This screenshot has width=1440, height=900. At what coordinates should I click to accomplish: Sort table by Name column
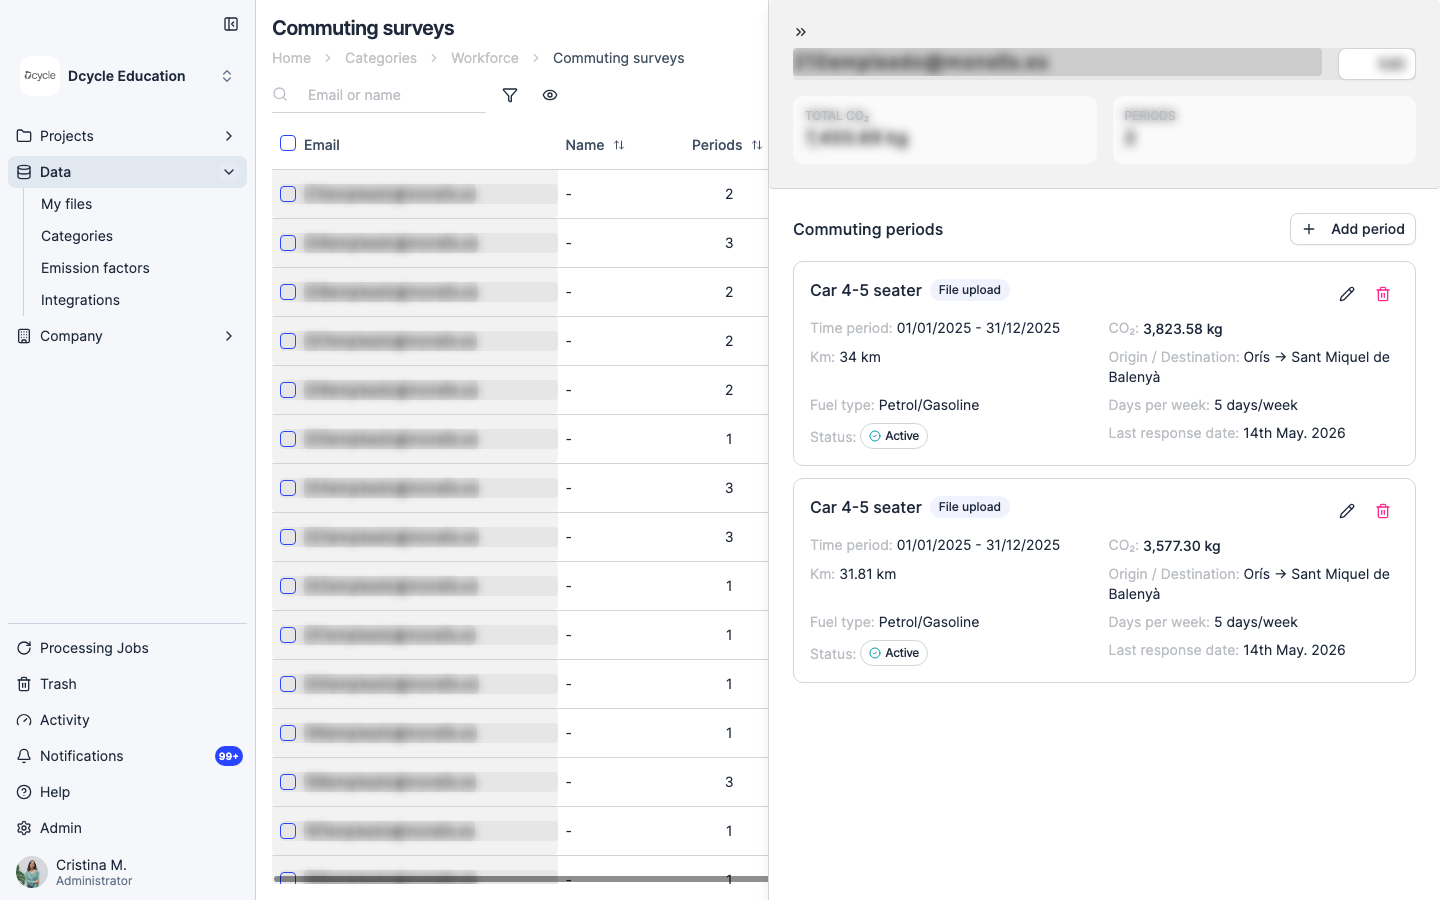(x=619, y=145)
